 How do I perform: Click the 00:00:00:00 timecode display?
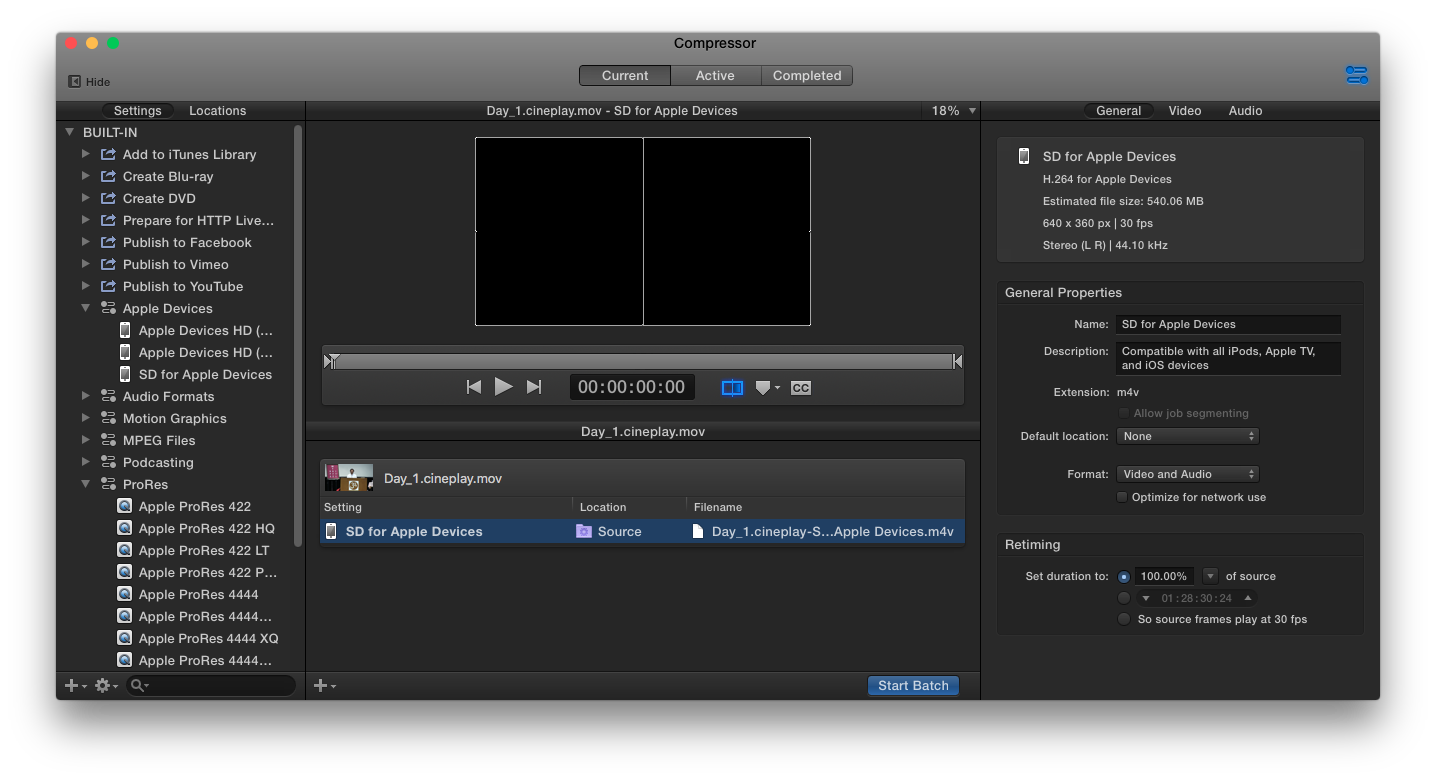pos(632,387)
